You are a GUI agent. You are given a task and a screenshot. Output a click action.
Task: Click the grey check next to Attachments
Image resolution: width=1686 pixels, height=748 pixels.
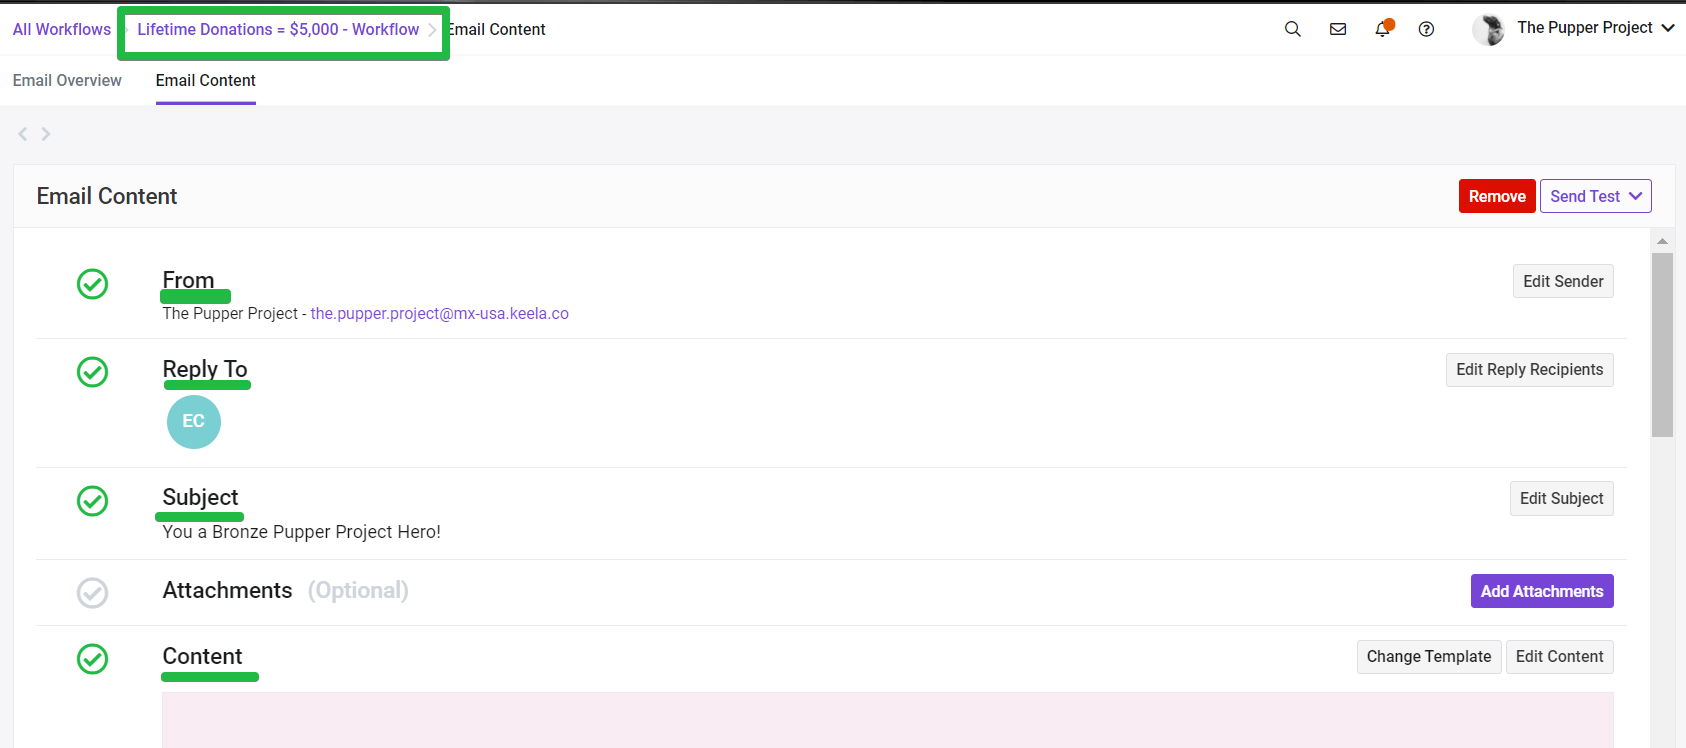(x=93, y=593)
